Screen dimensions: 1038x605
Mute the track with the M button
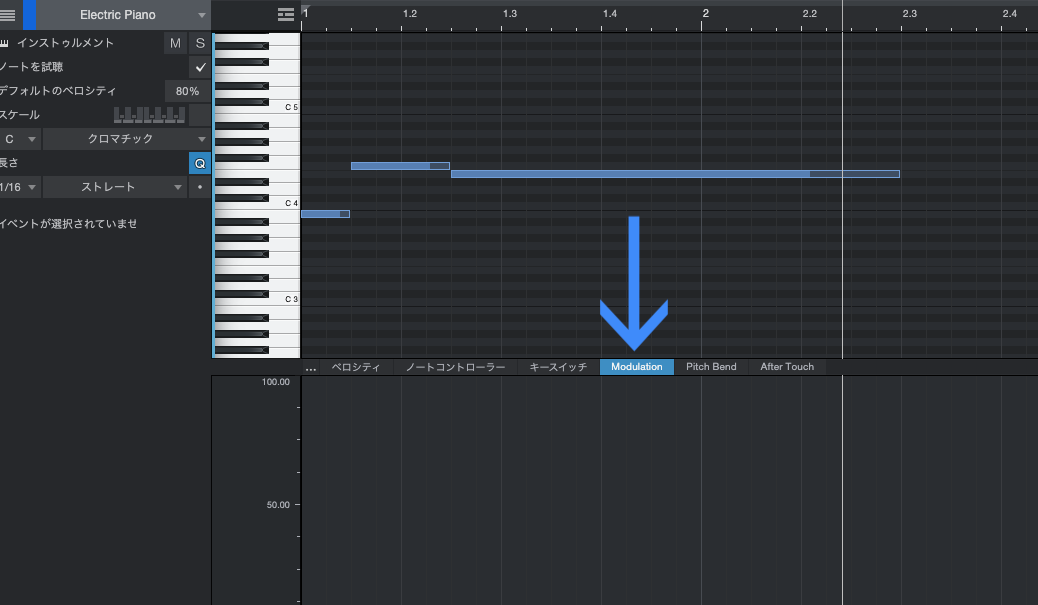click(x=175, y=43)
